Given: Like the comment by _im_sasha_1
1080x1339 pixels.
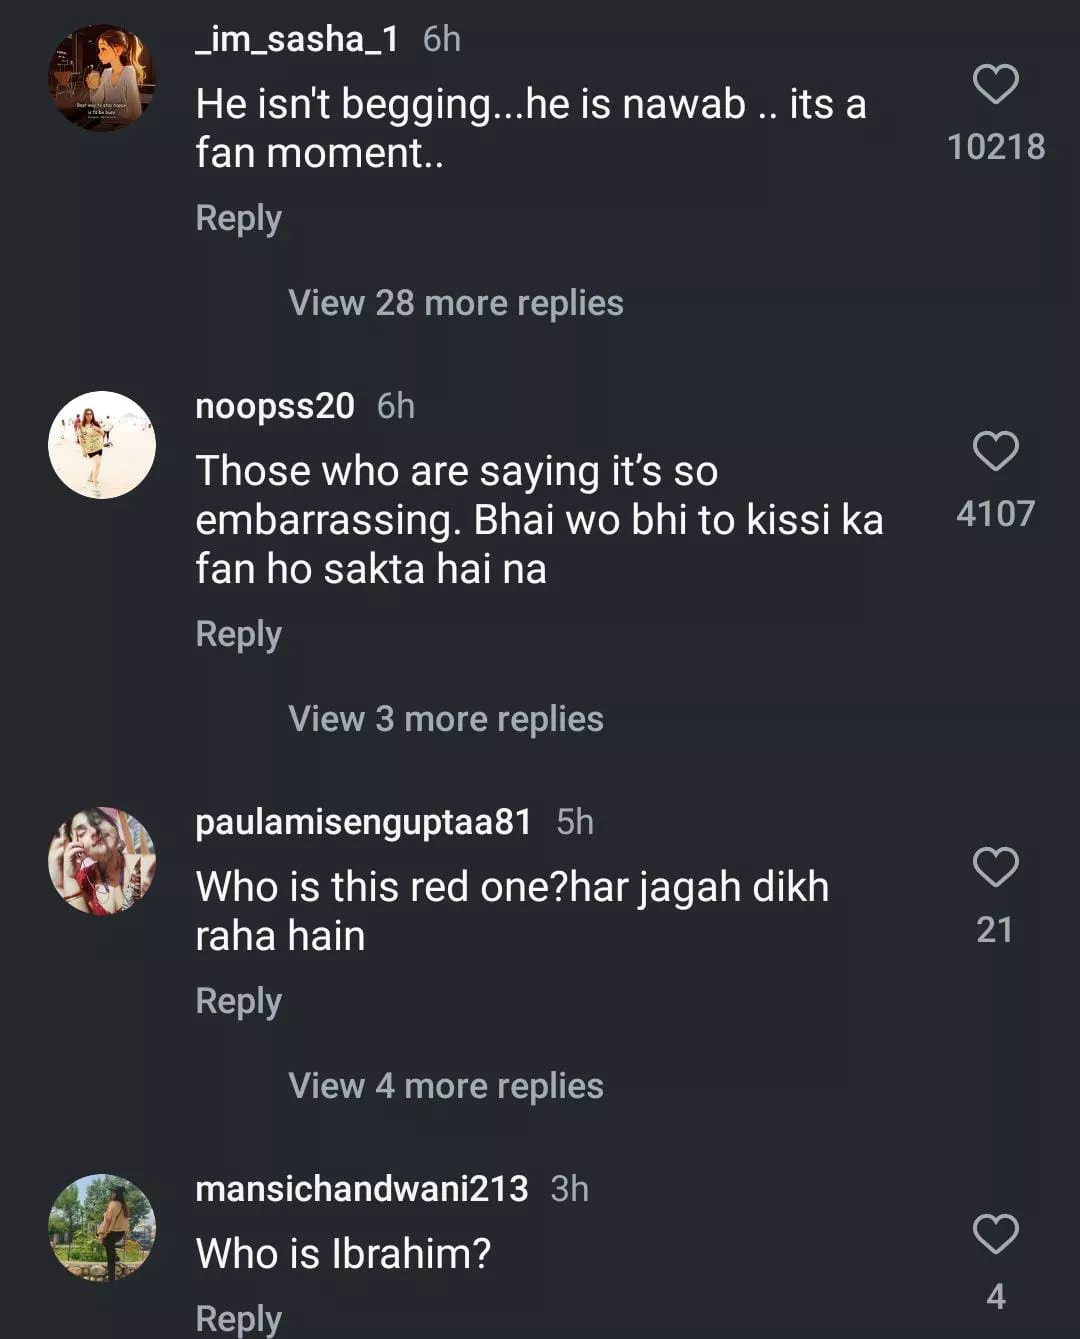Looking at the screenshot, I should [x=995, y=85].
